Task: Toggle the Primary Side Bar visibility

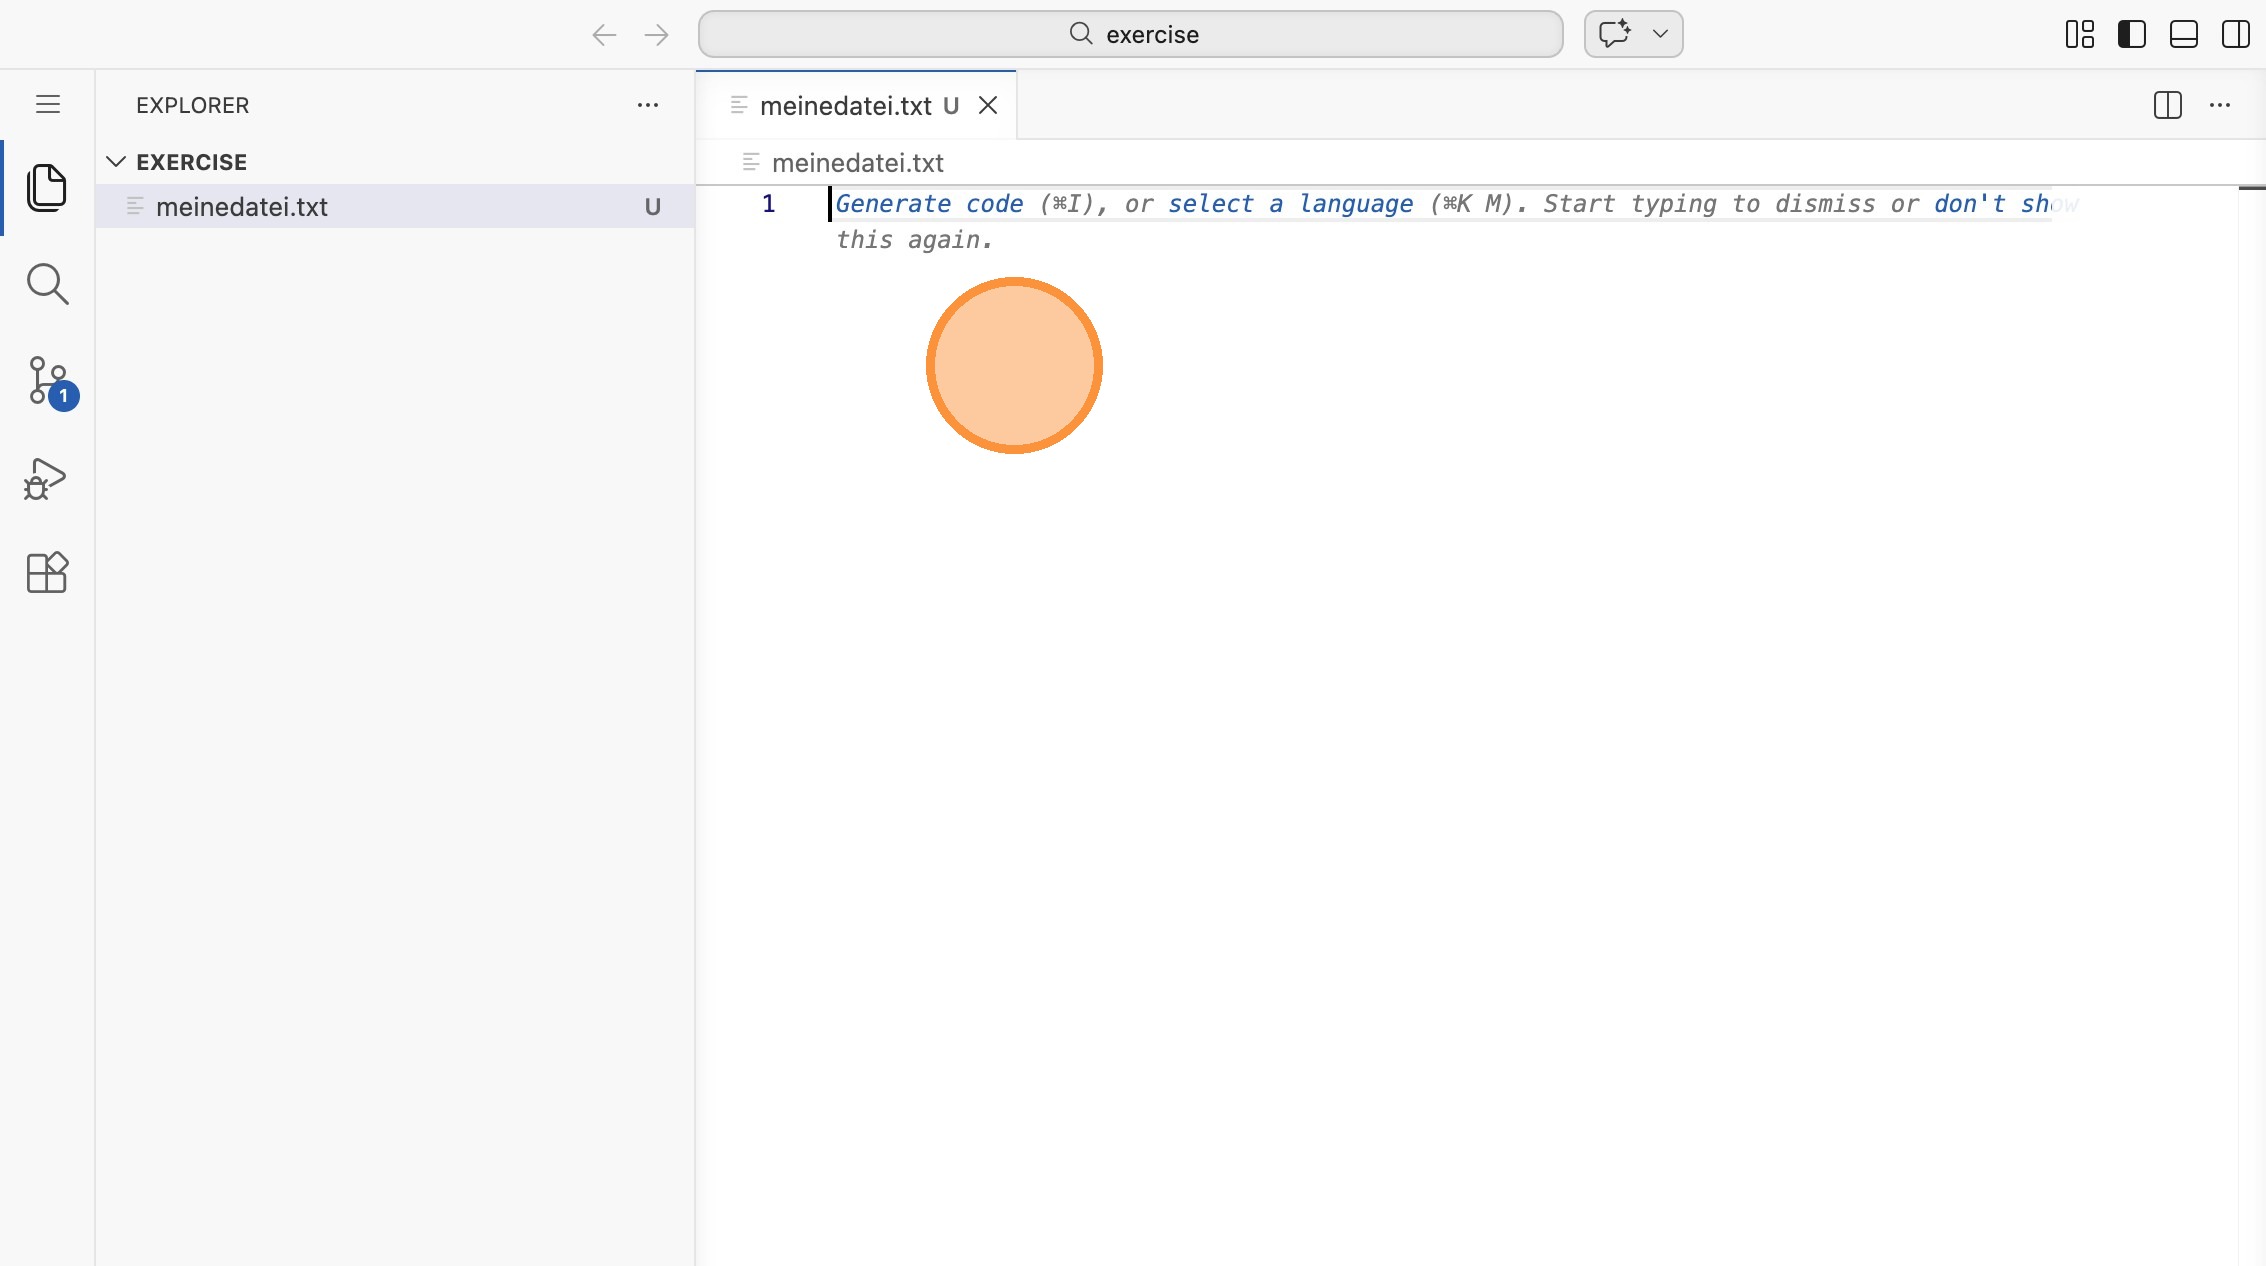Action: (x=2131, y=34)
